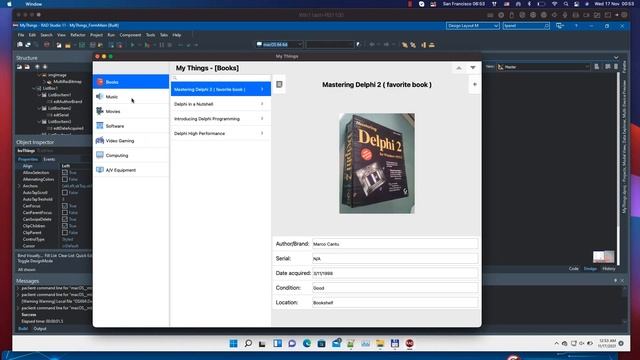Collapse the ListBoxItem2 tree node
The width and height of the screenshot is (640, 360).
[x=40, y=108]
